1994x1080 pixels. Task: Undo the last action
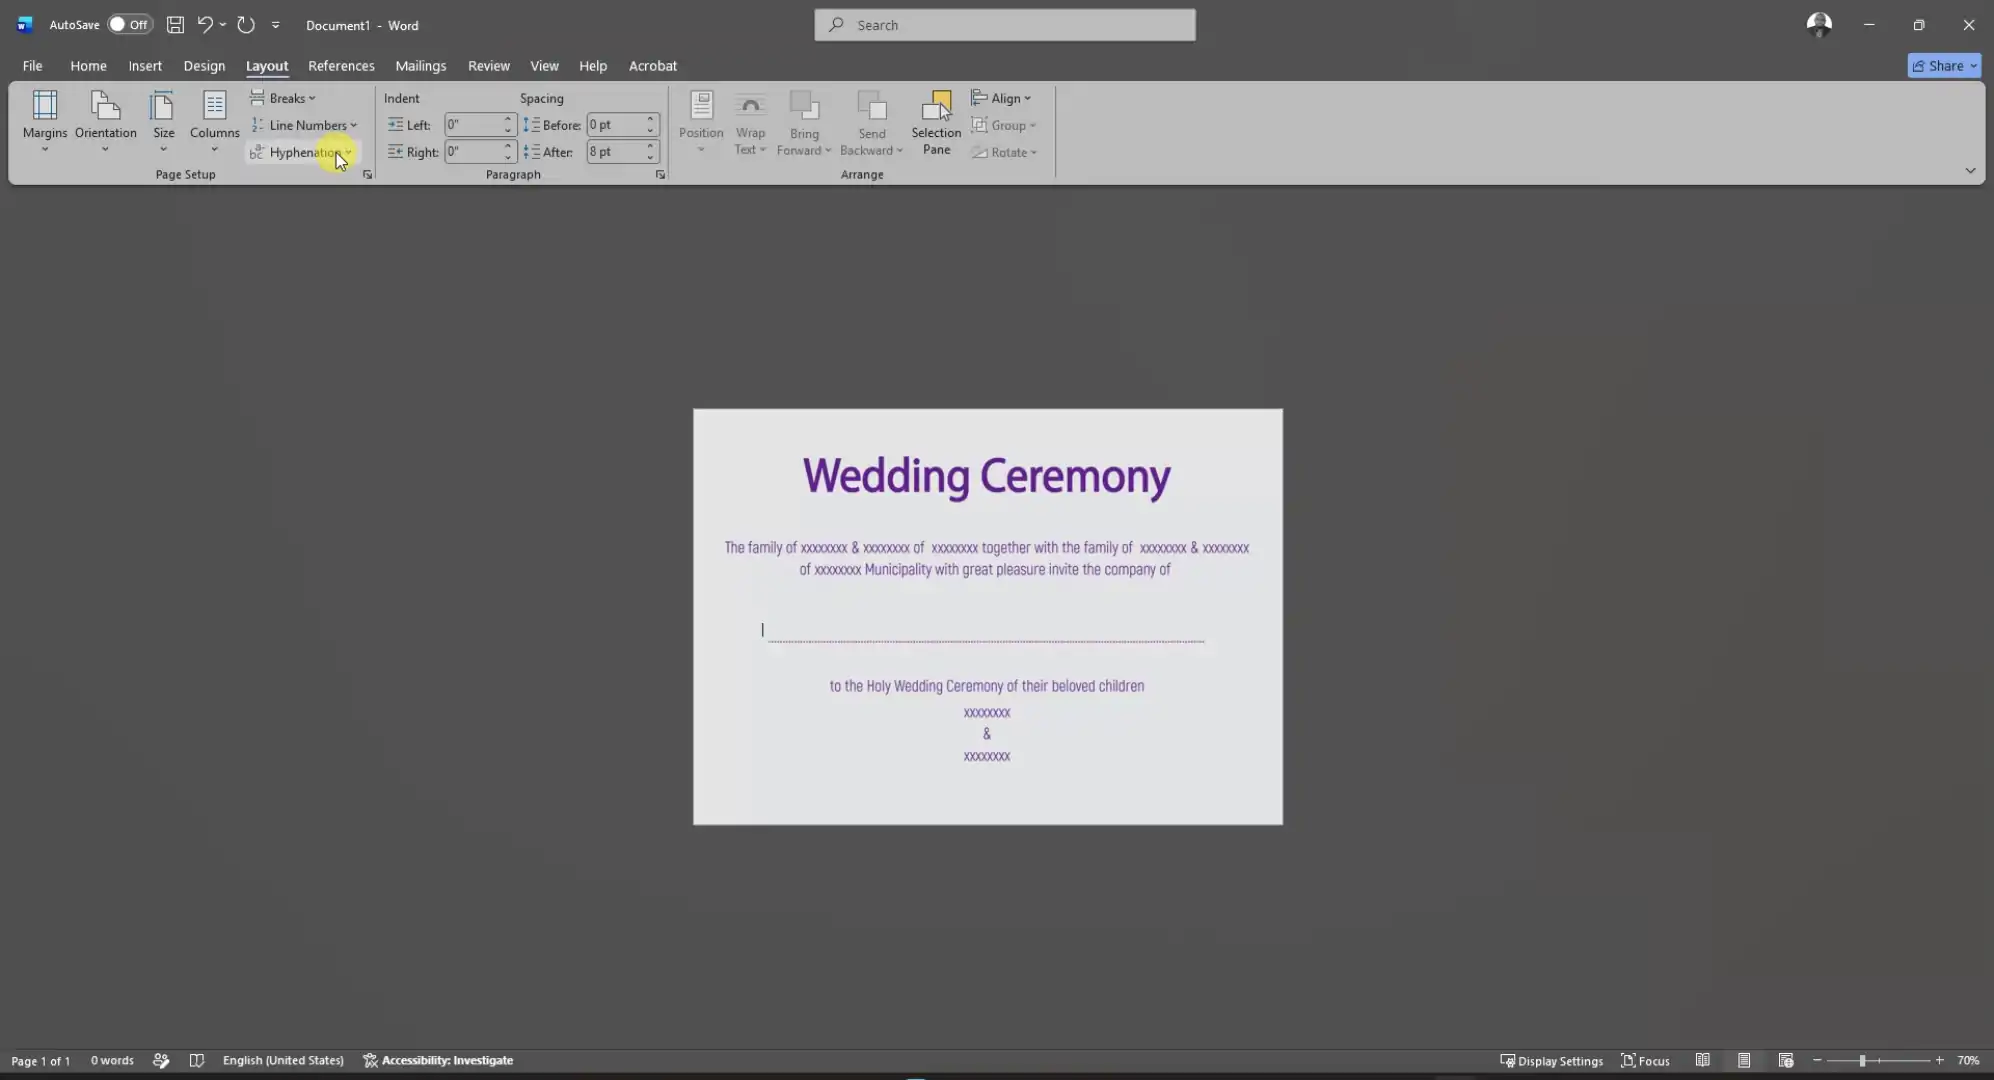tap(205, 25)
